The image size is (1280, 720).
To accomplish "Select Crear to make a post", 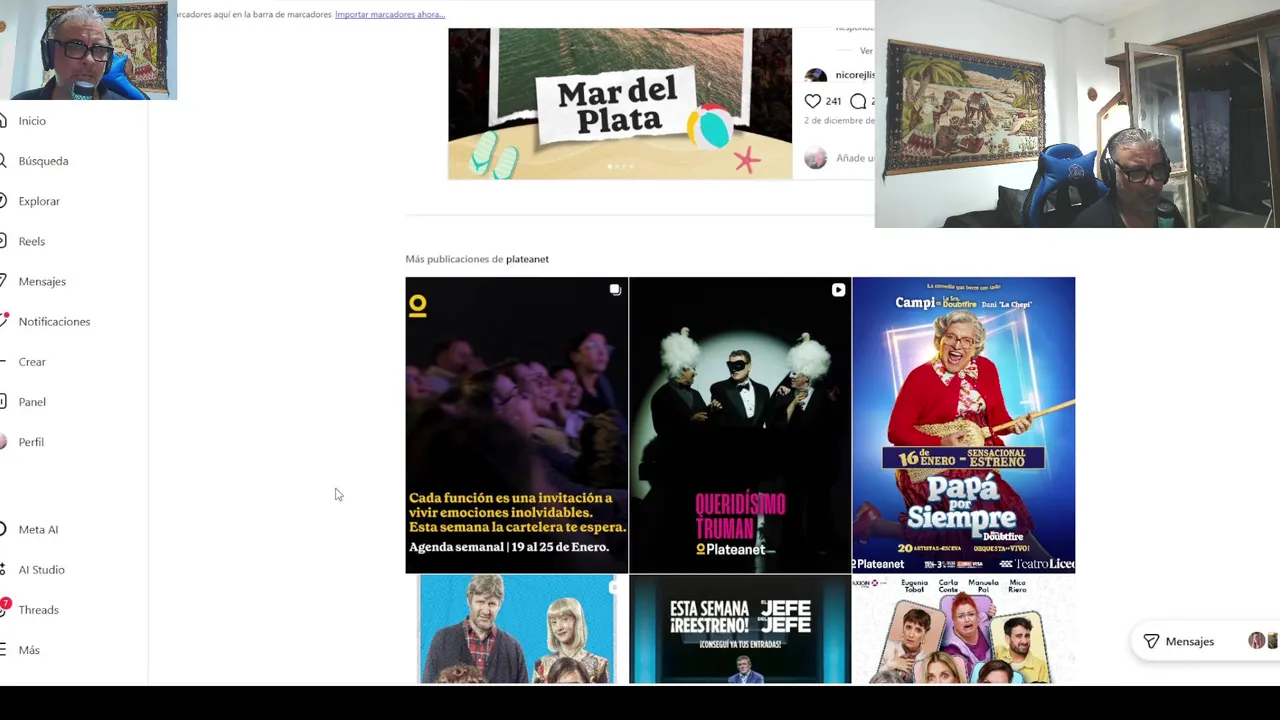I will [x=32, y=361].
